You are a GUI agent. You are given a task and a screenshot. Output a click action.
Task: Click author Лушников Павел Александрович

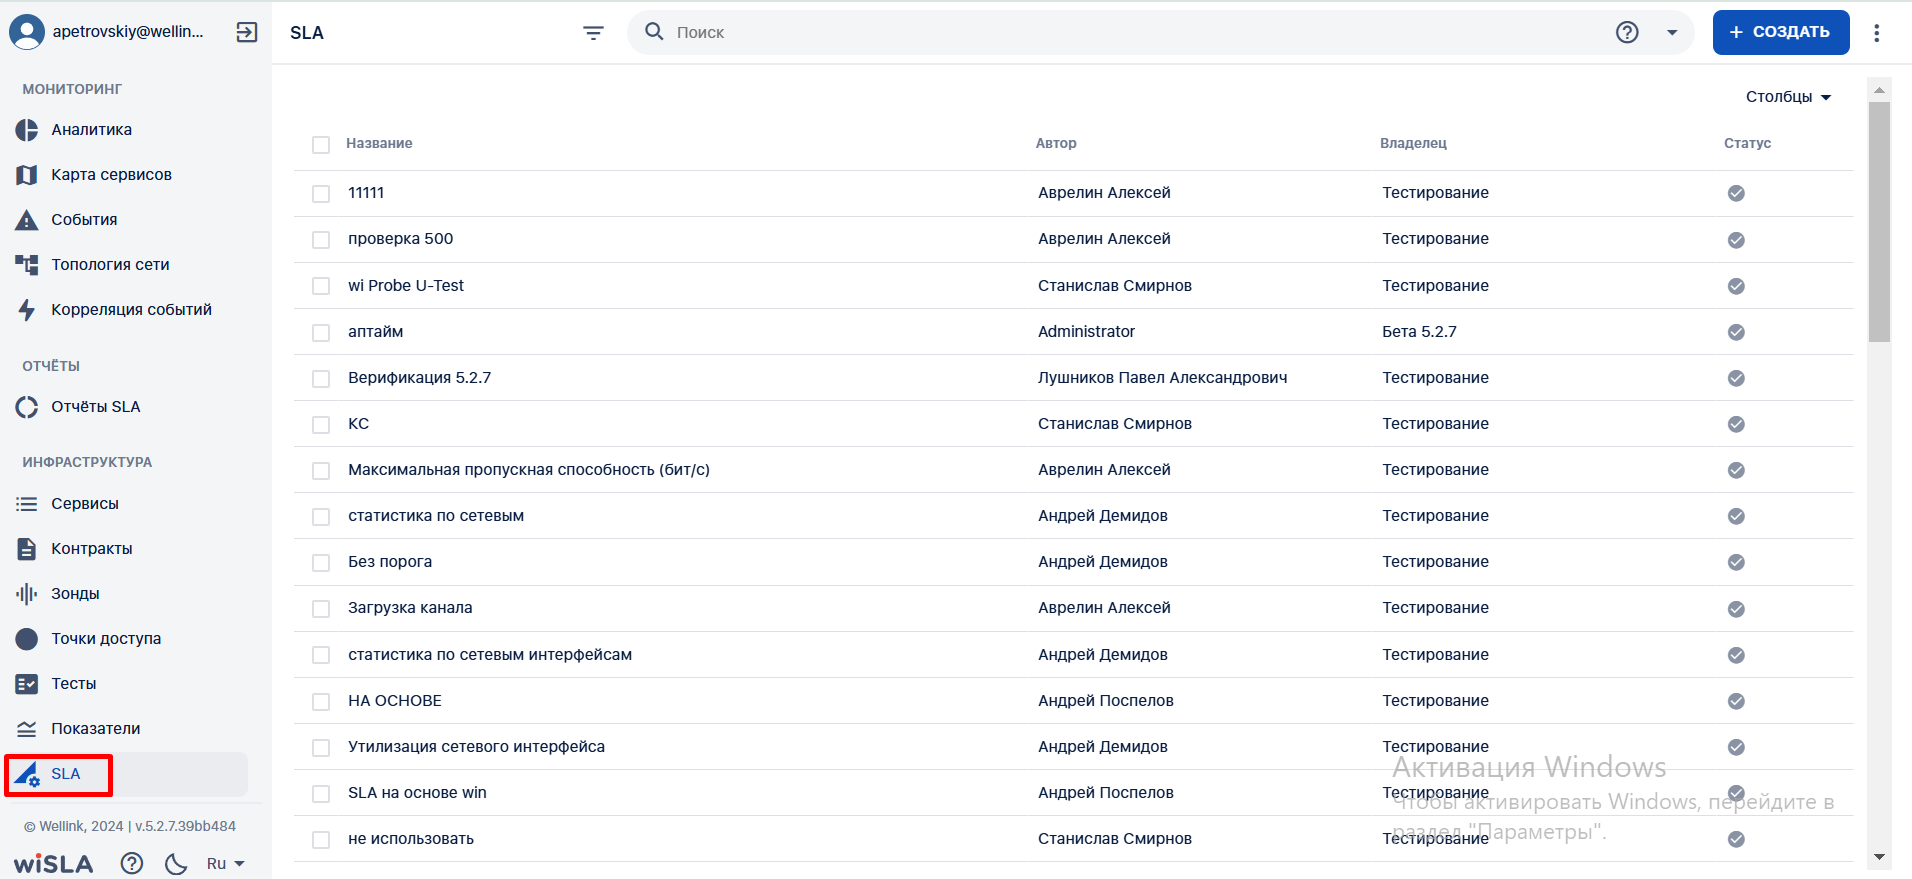tap(1163, 378)
